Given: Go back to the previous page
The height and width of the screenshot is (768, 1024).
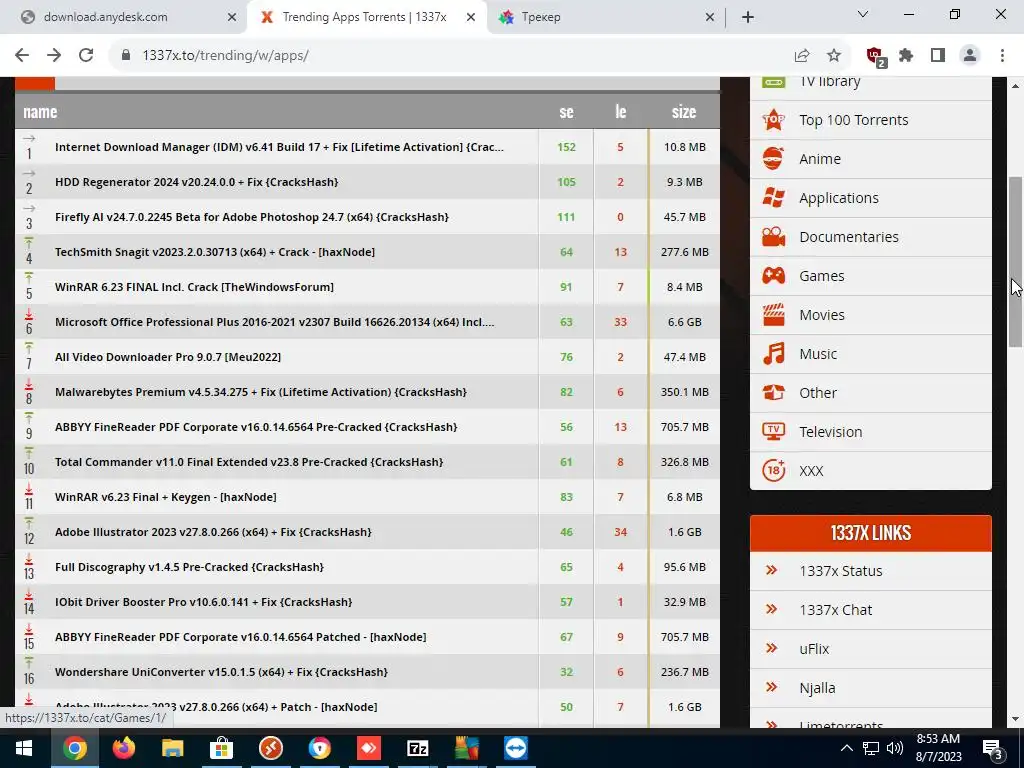Looking at the screenshot, I should (22, 55).
